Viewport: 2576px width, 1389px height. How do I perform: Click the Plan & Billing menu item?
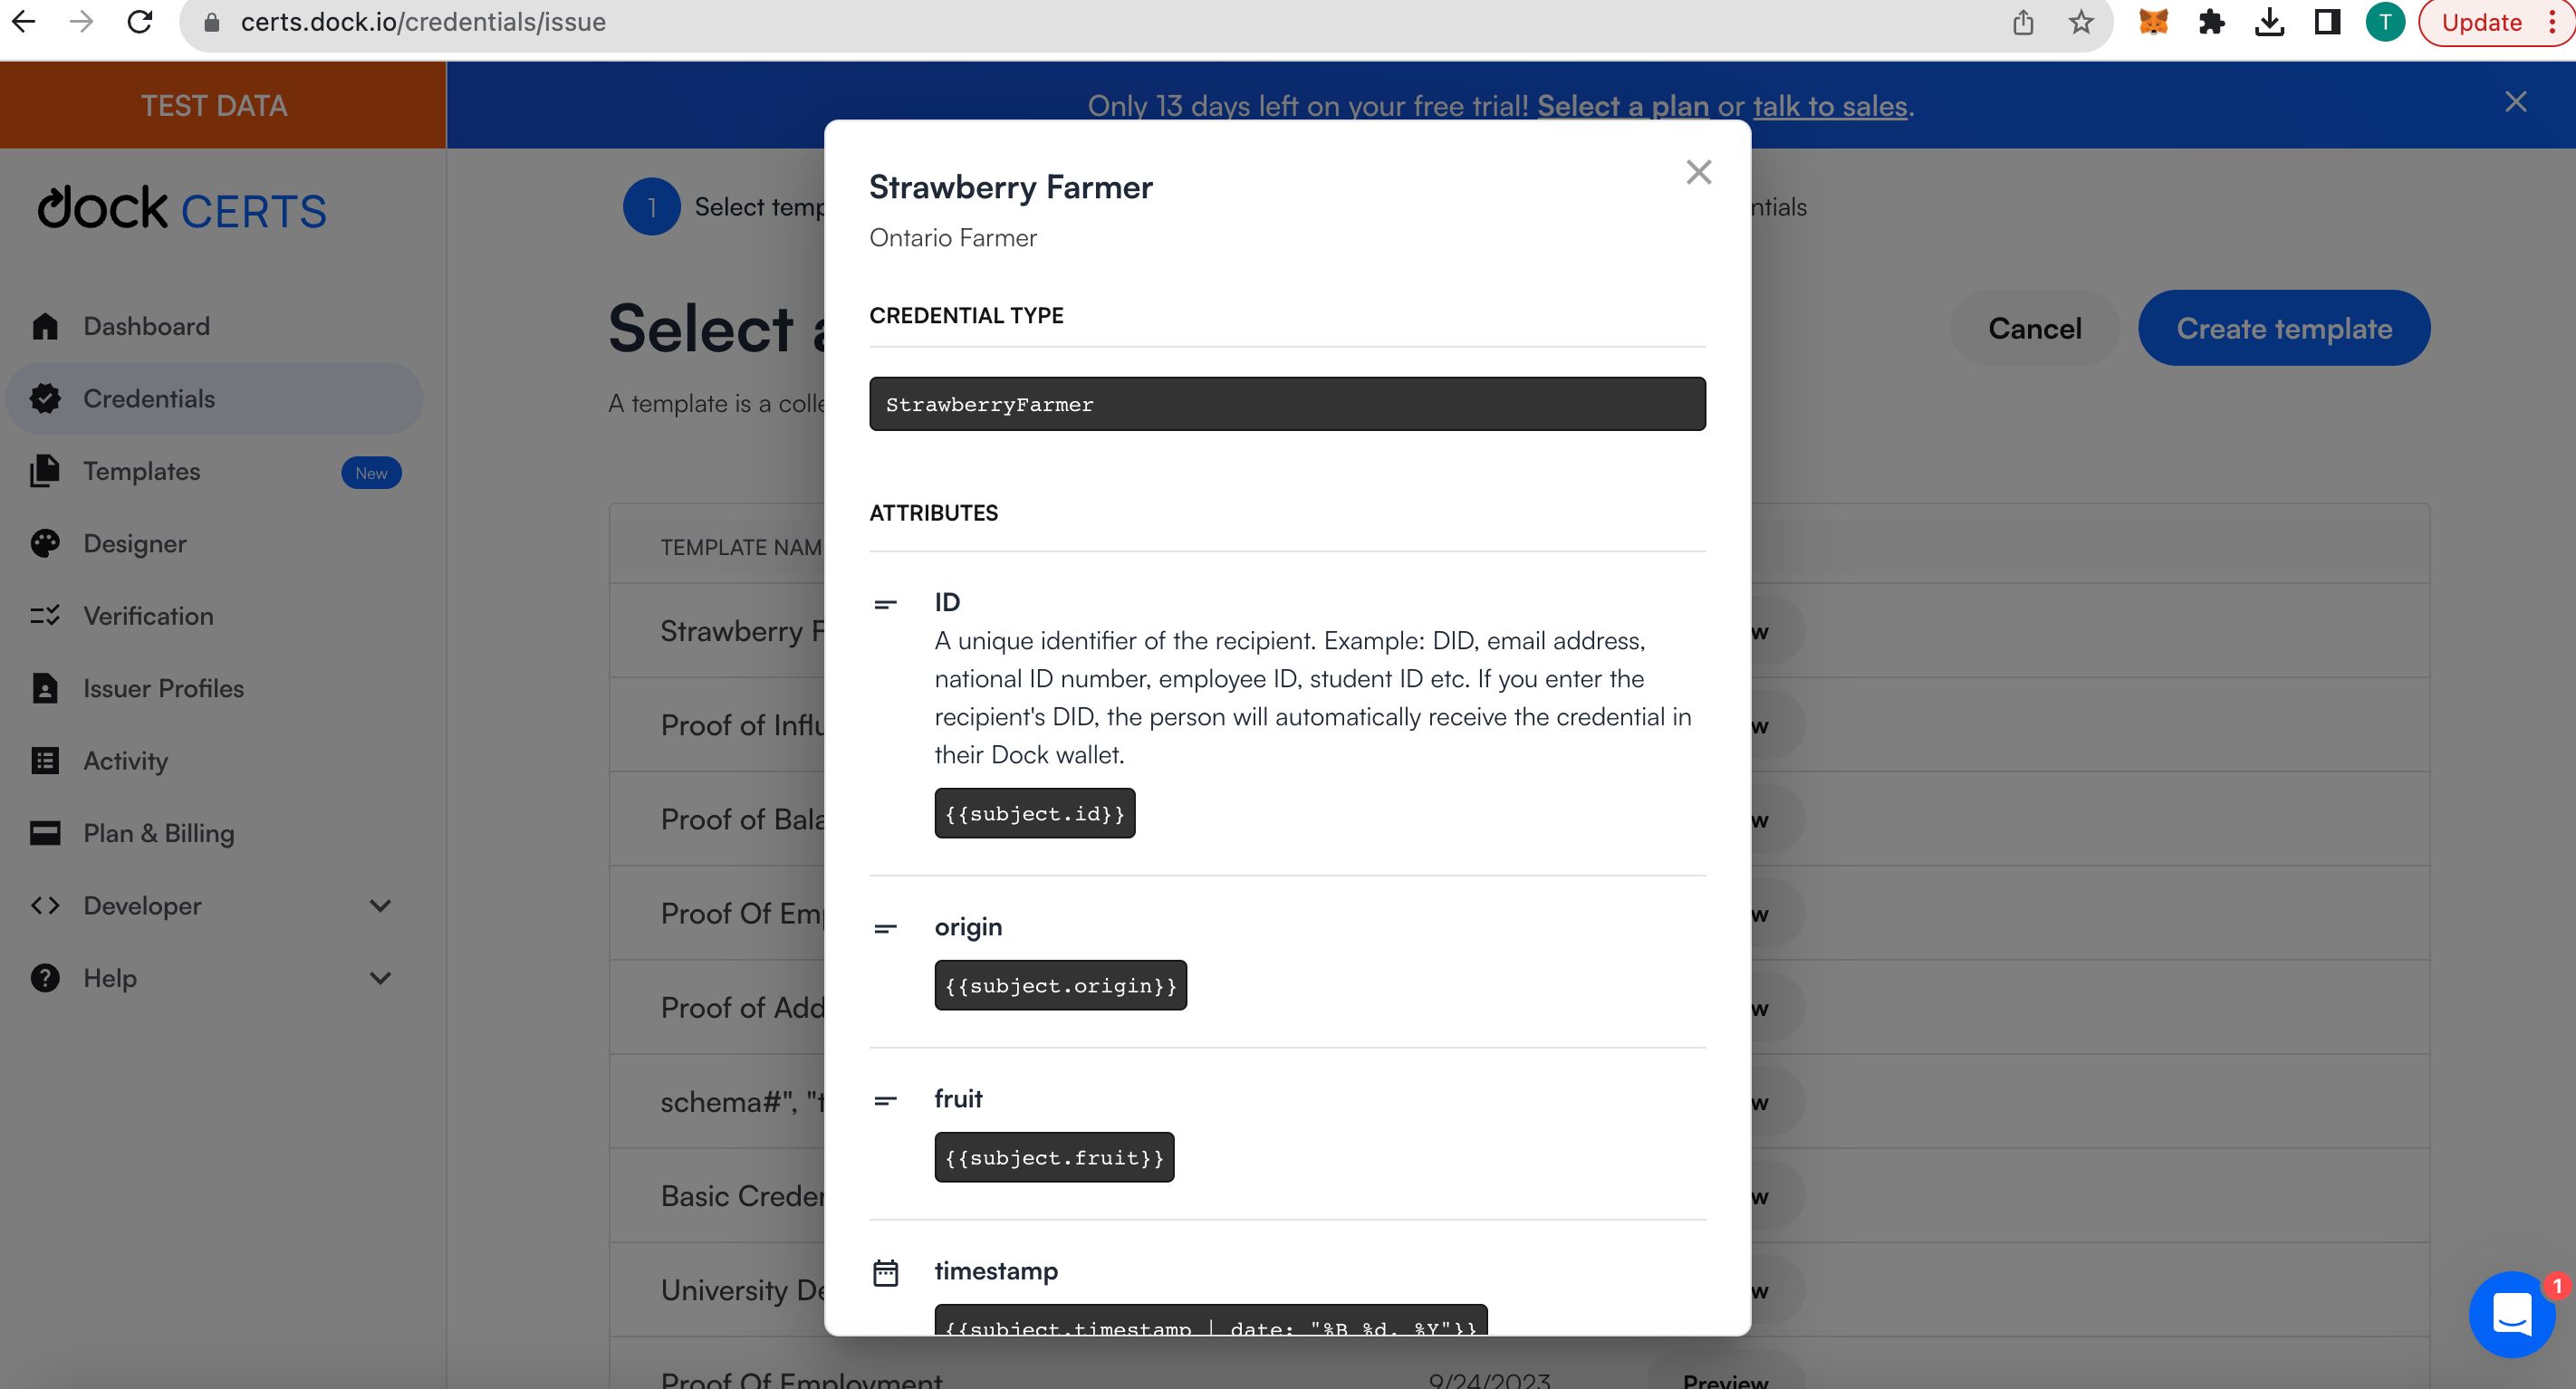pyautogui.click(x=158, y=833)
